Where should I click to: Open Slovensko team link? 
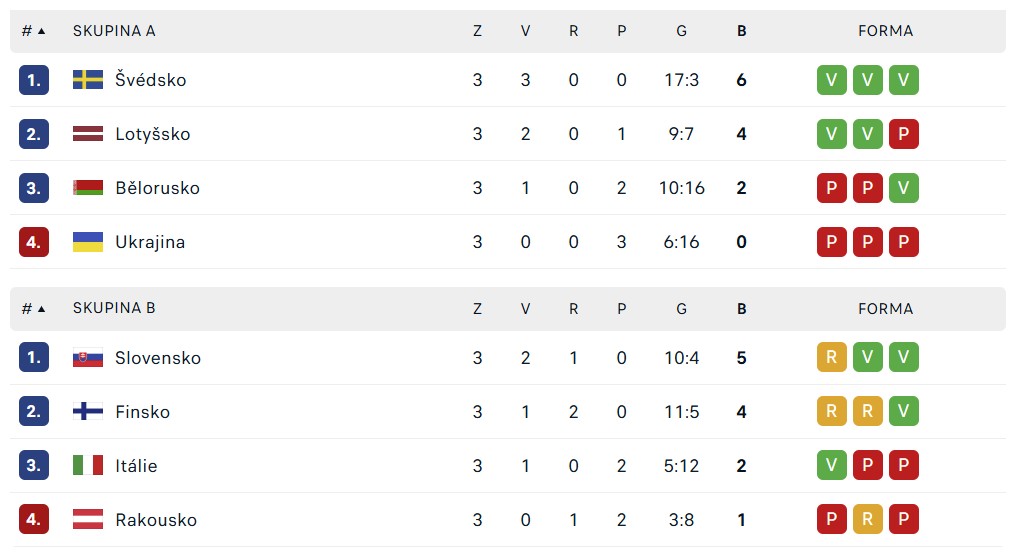coord(158,358)
